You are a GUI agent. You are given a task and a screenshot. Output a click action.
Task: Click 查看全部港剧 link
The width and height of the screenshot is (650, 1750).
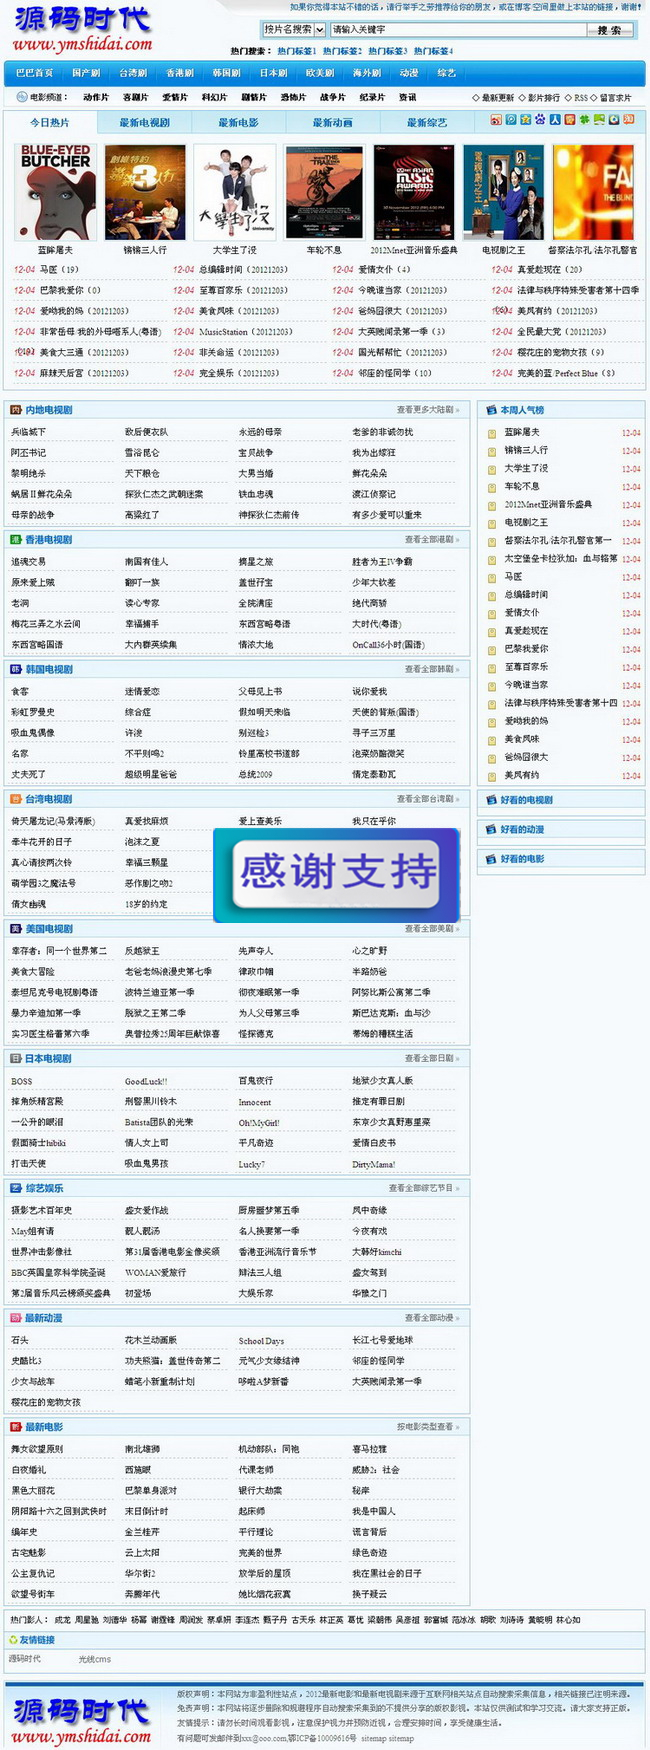point(432,540)
